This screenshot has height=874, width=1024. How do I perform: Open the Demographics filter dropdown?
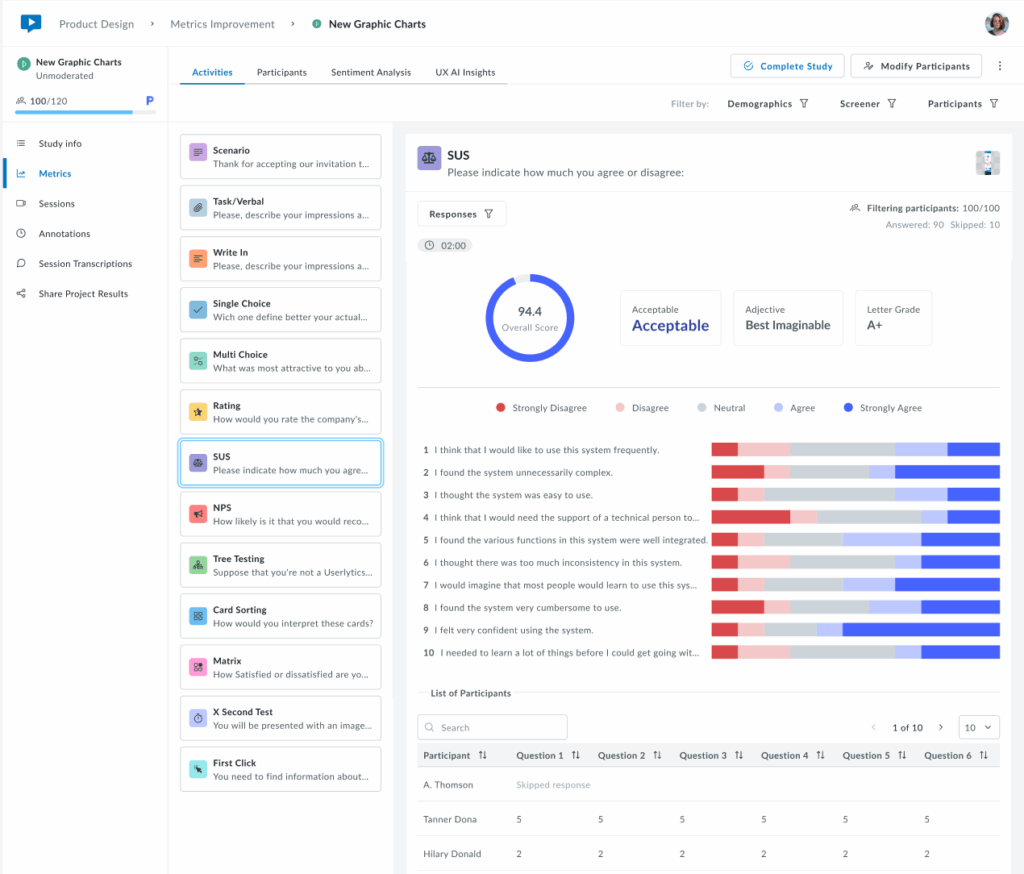[768, 103]
